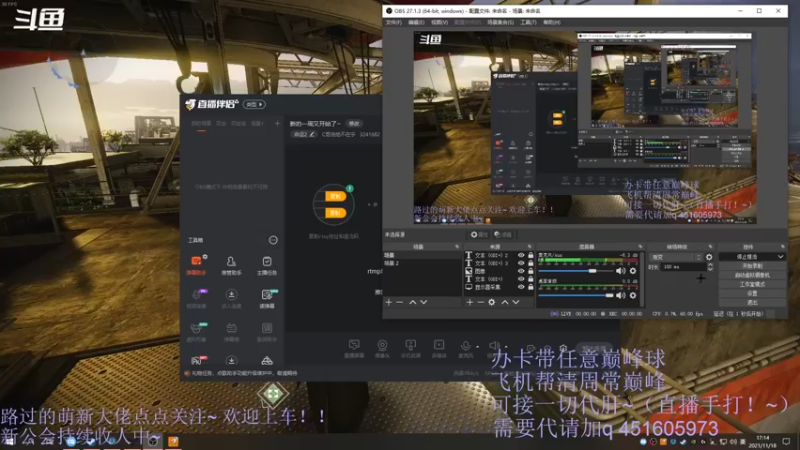Toggle lock on 文本 (GDI+) 2 source
The image size is (800, 450).
531,255
